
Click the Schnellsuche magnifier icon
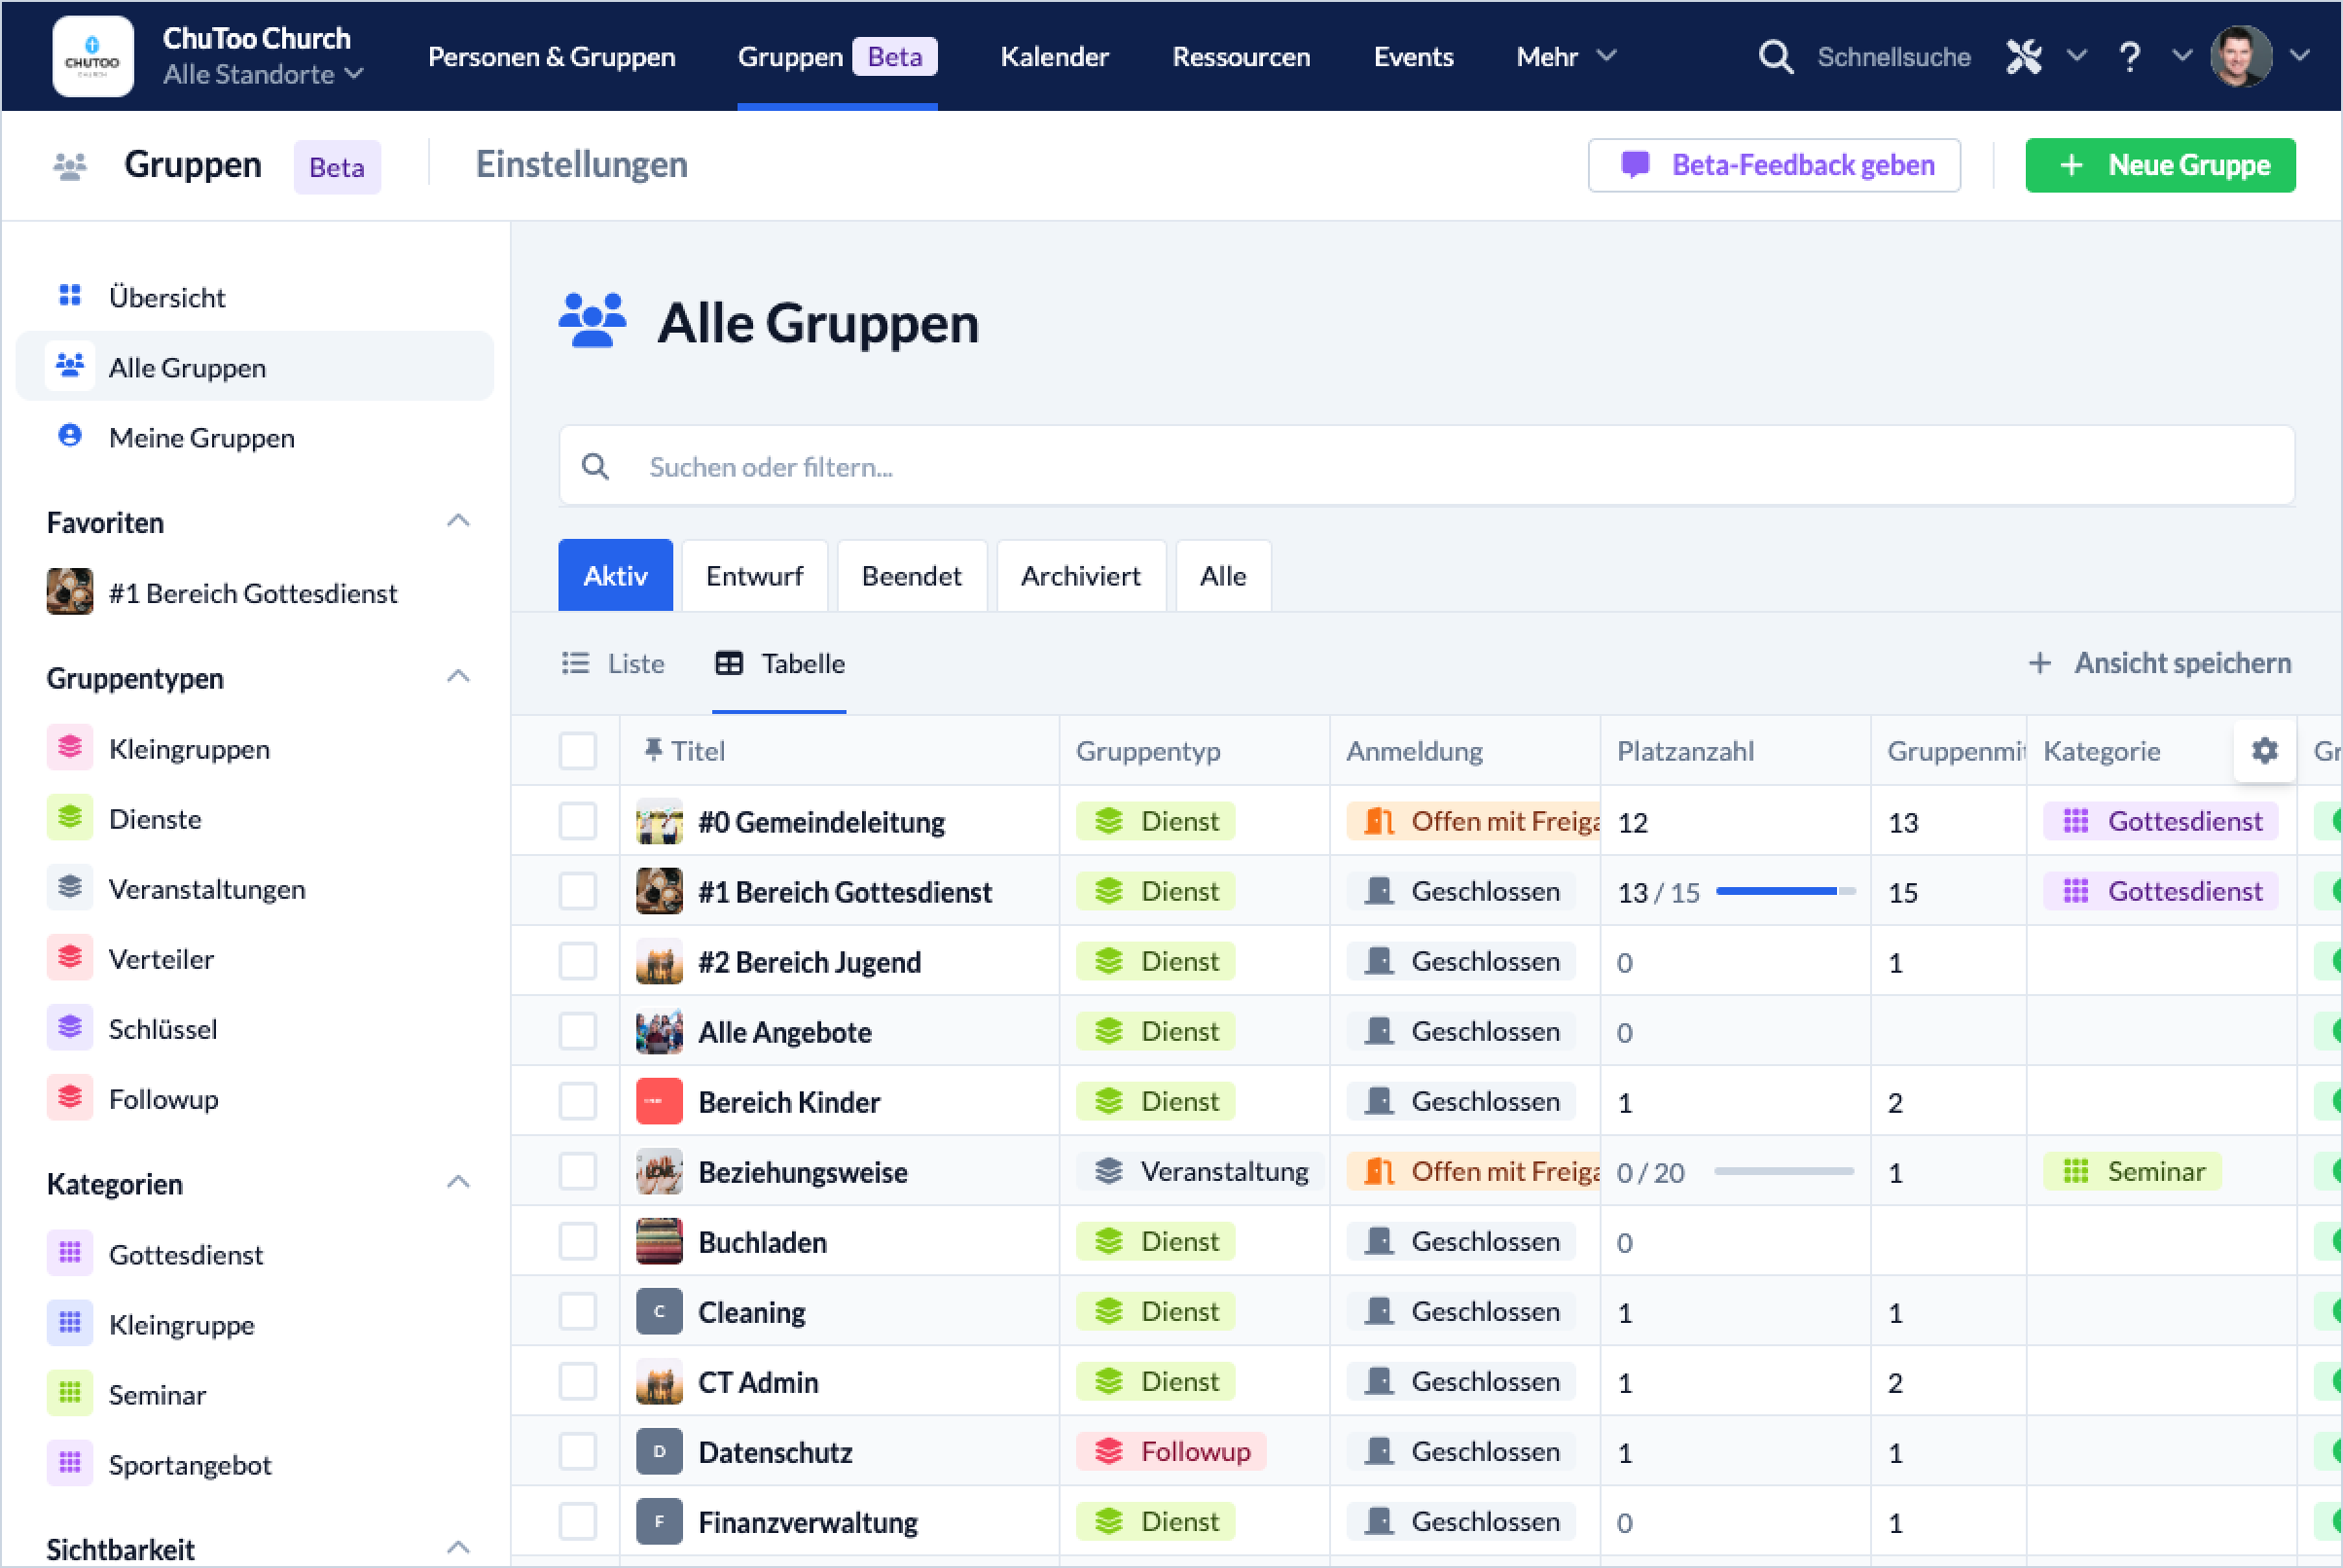1775,56
